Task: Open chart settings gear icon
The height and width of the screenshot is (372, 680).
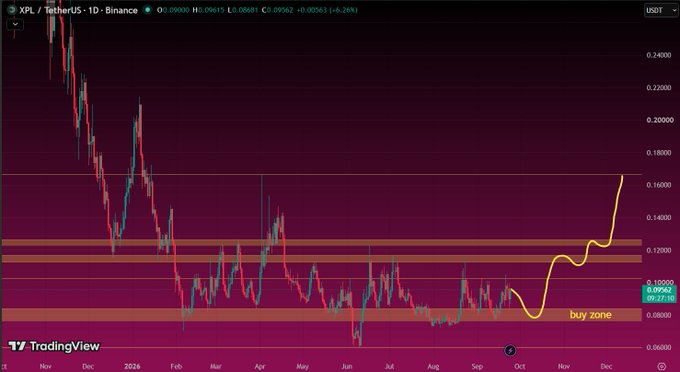Action: (x=661, y=366)
